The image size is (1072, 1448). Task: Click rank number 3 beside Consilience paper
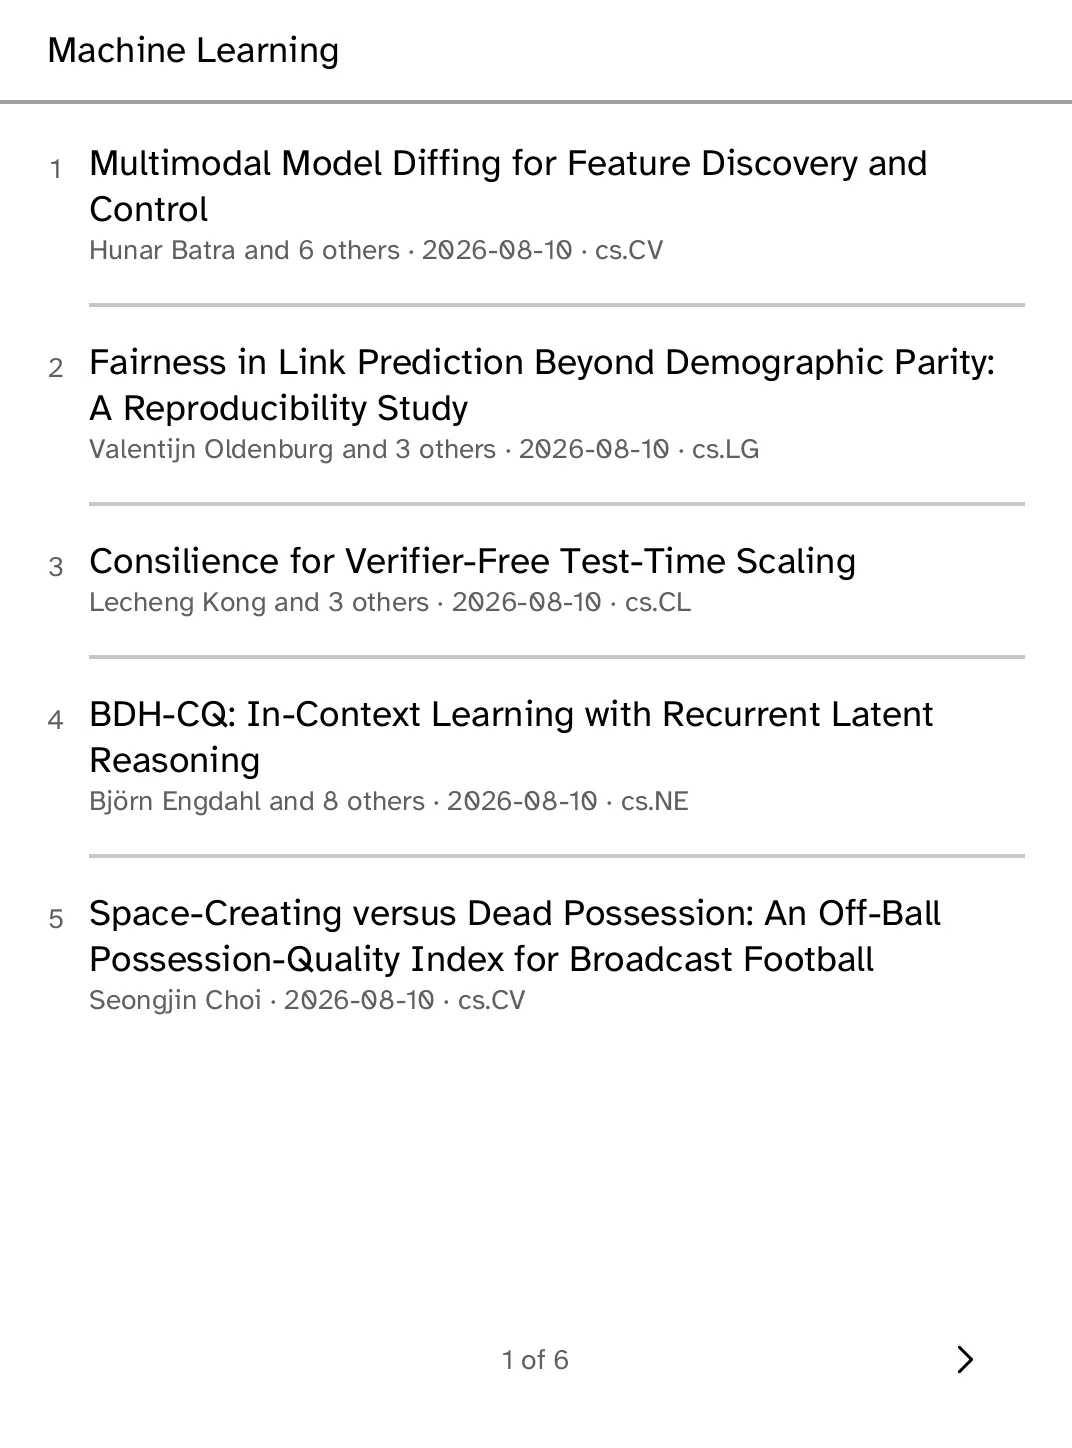pos(56,567)
